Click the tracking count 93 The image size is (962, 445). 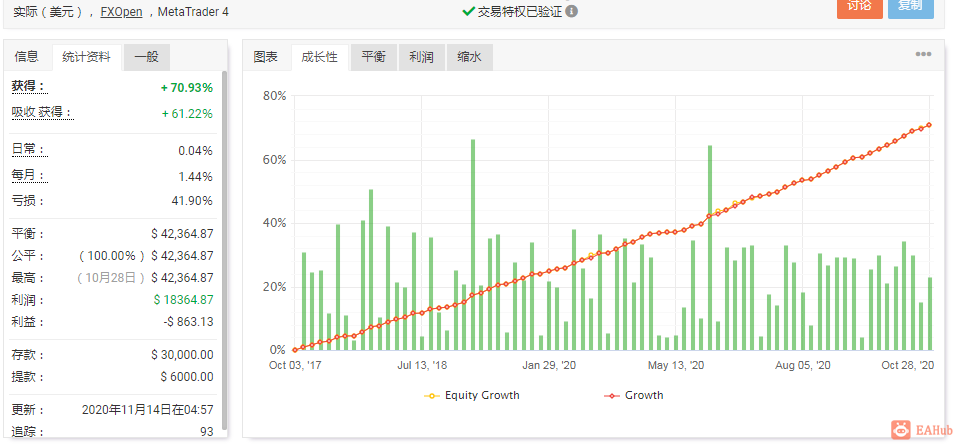(207, 432)
